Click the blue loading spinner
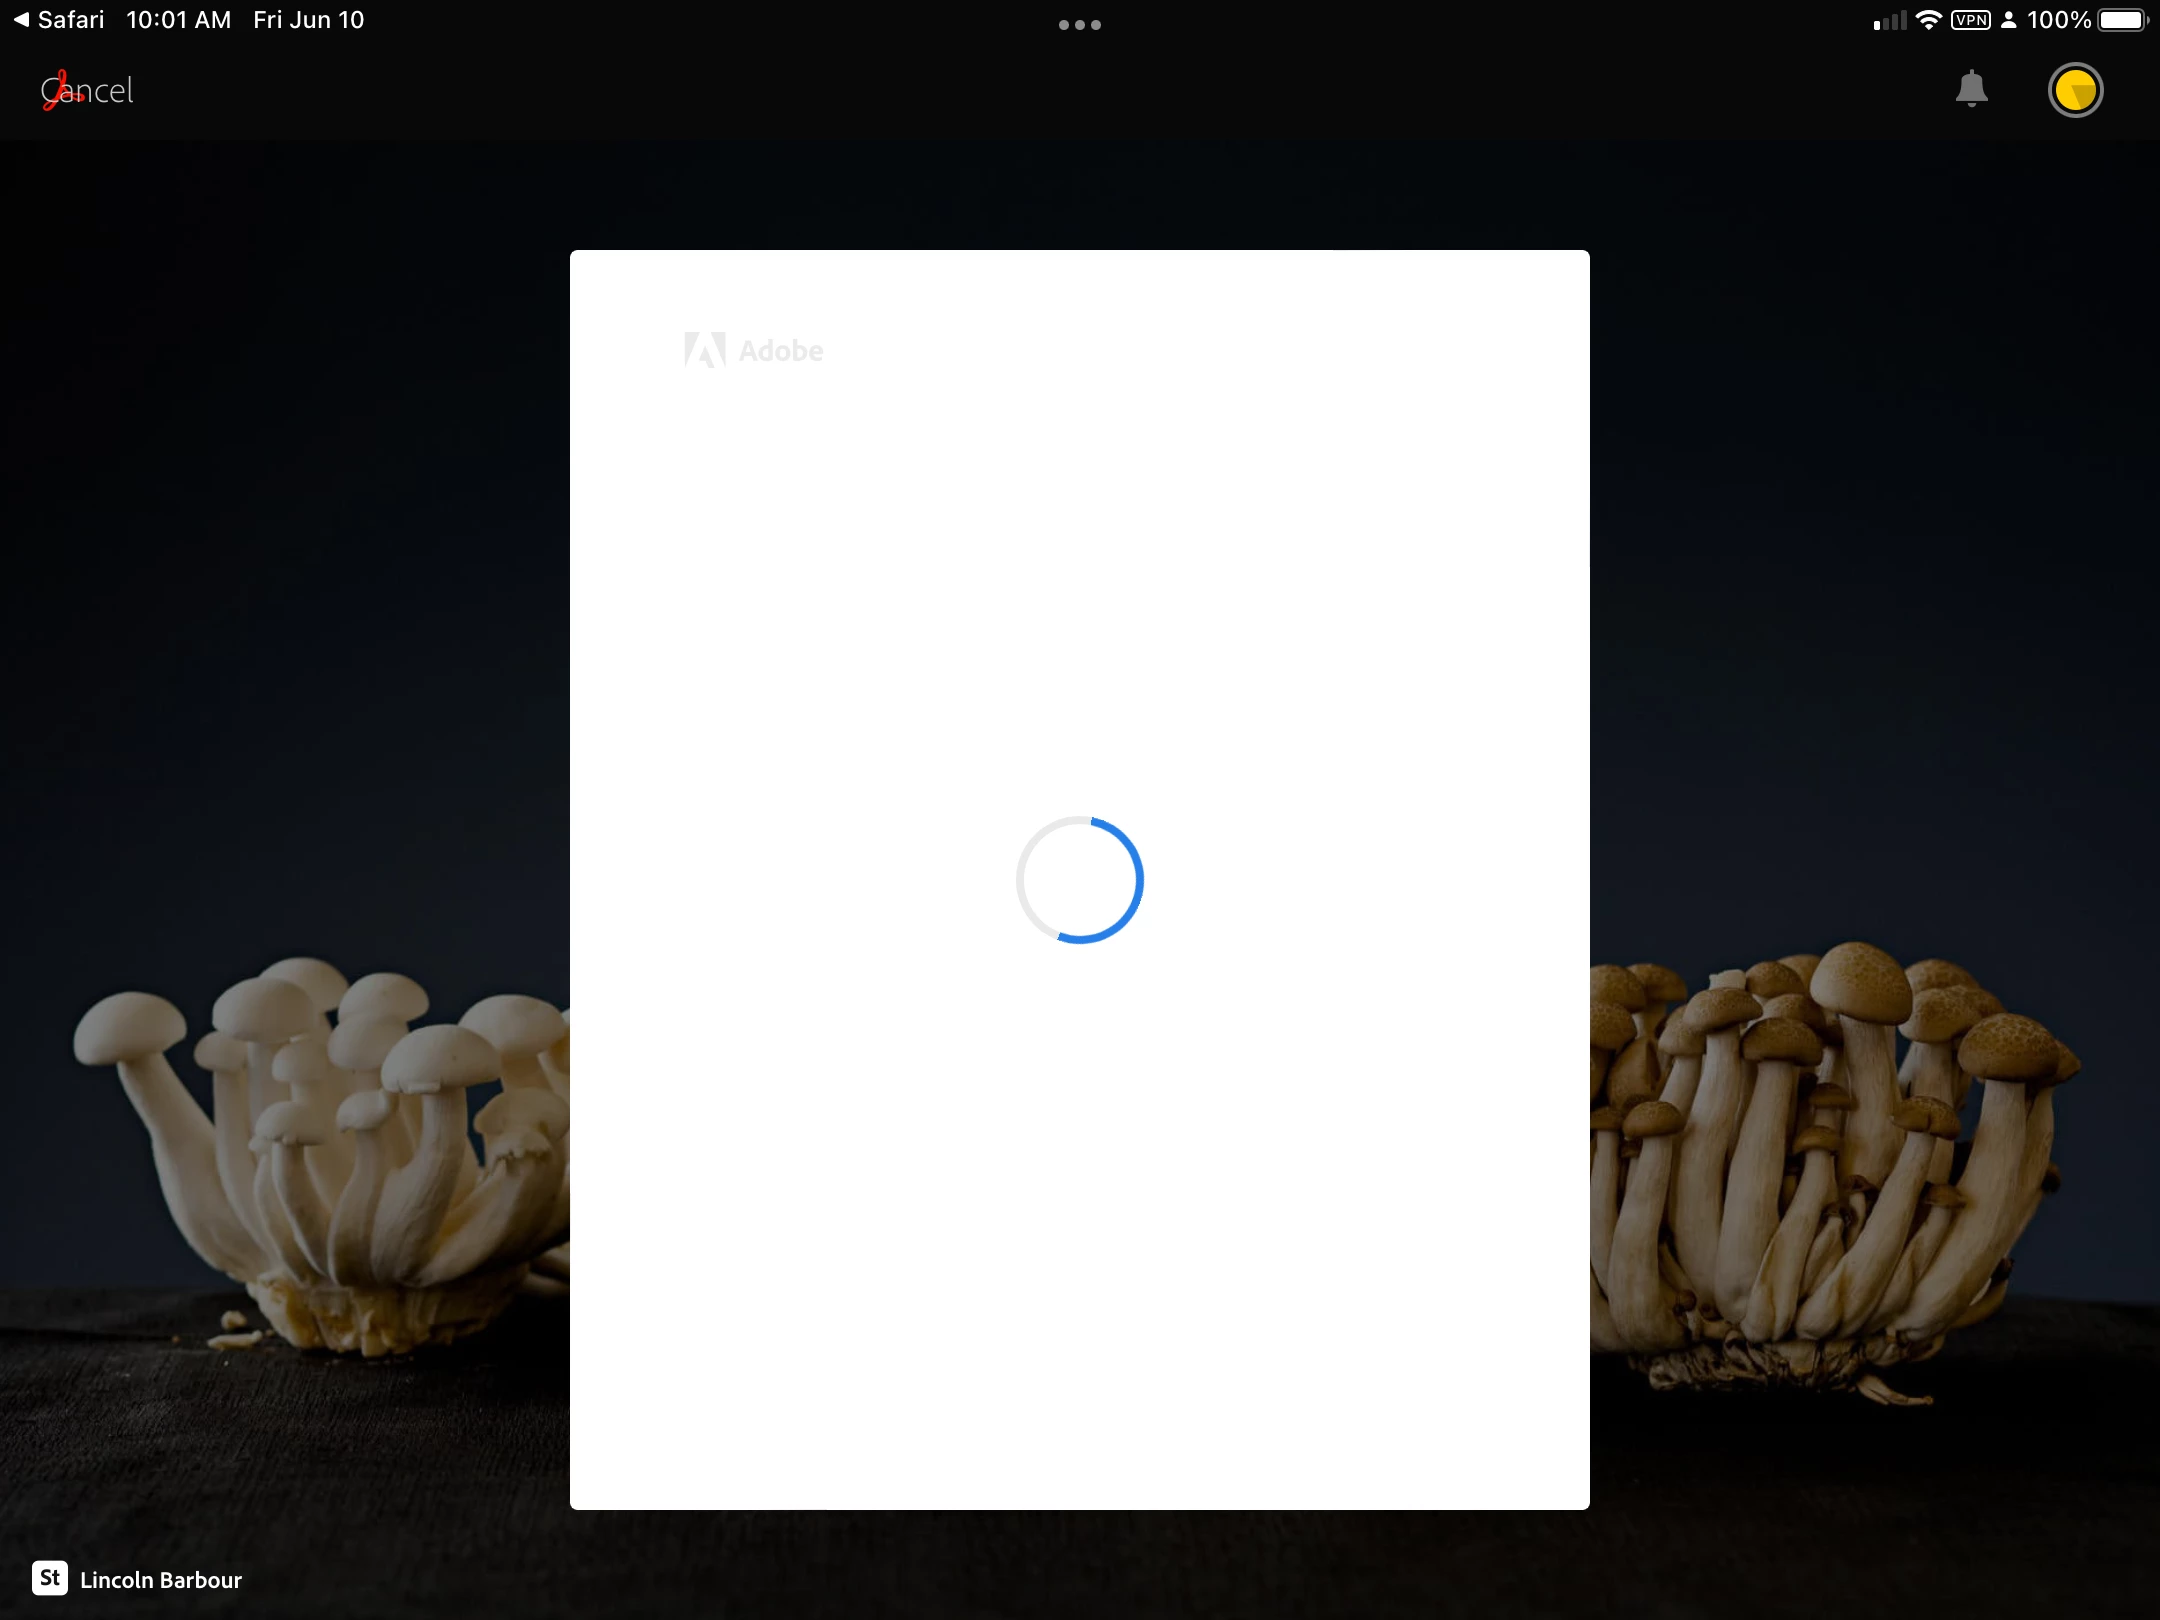Viewport: 2160px width, 1620px height. [1079, 880]
